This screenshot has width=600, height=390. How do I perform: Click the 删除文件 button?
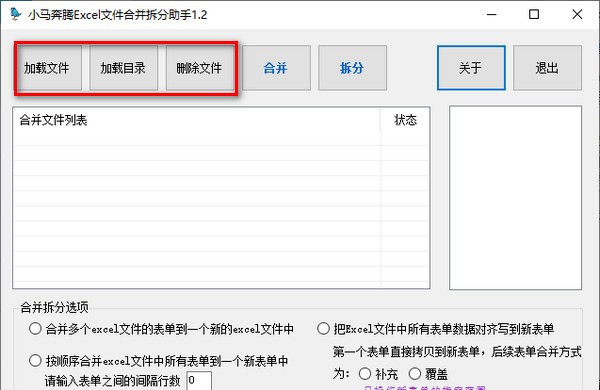pos(199,68)
